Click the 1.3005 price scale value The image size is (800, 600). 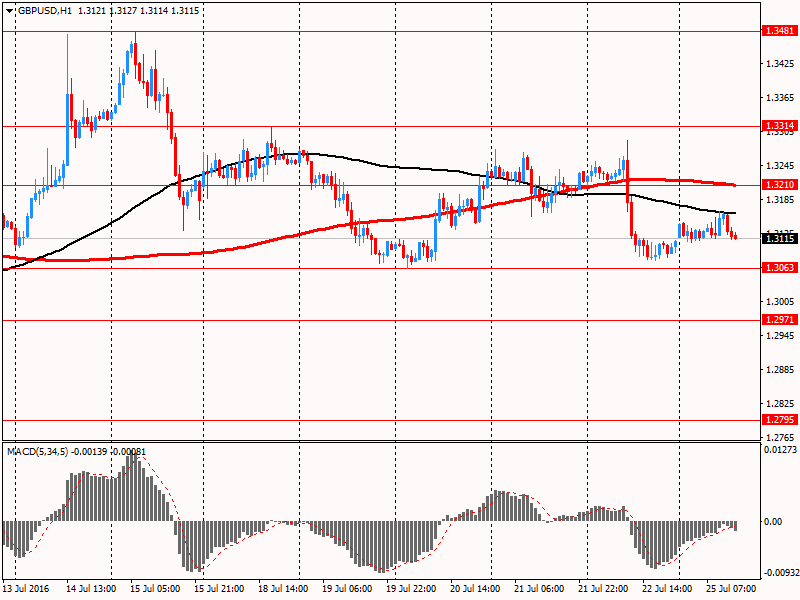click(781, 302)
